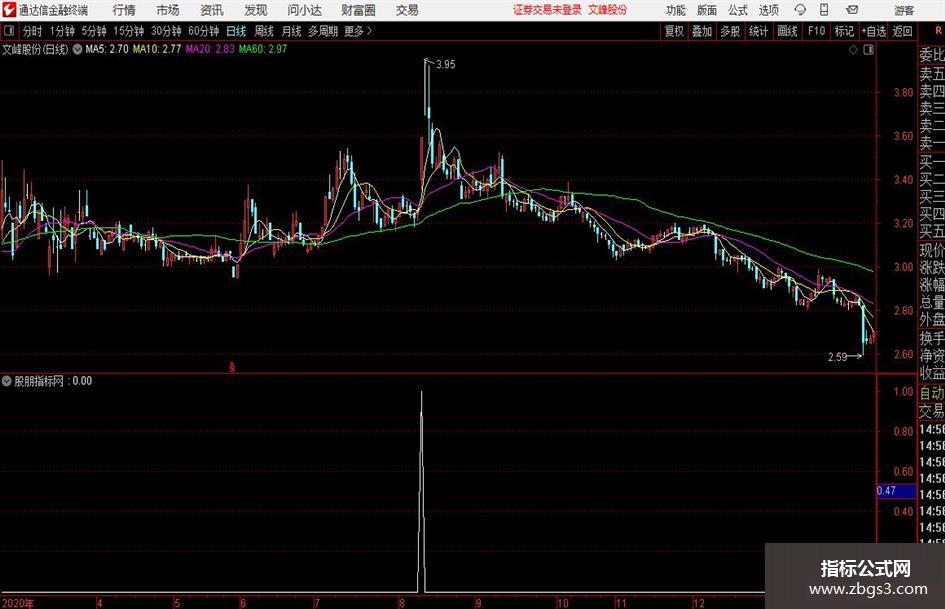Open the 行情 menu
This screenshot has height=609, width=945.
pyautogui.click(x=124, y=10)
